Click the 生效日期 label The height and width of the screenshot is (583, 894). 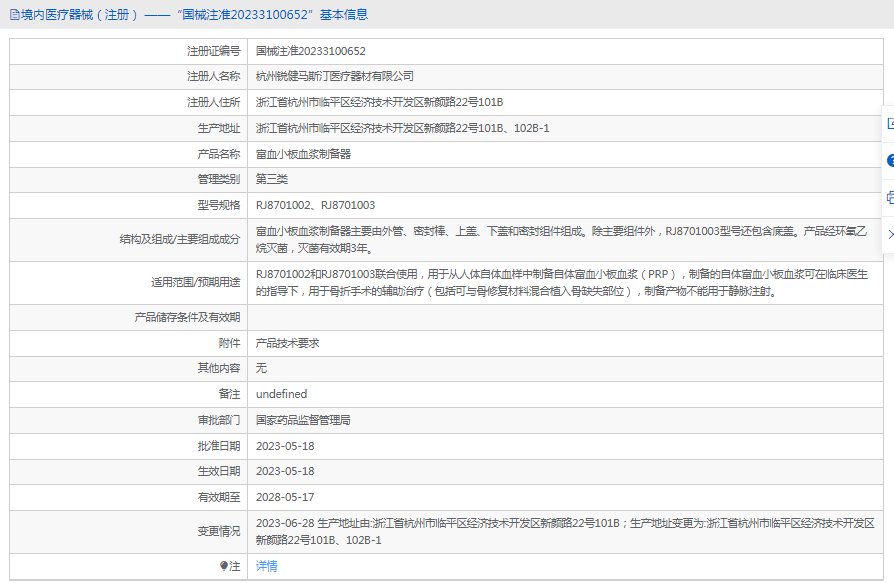pyautogui.click(x=219, y=471)
